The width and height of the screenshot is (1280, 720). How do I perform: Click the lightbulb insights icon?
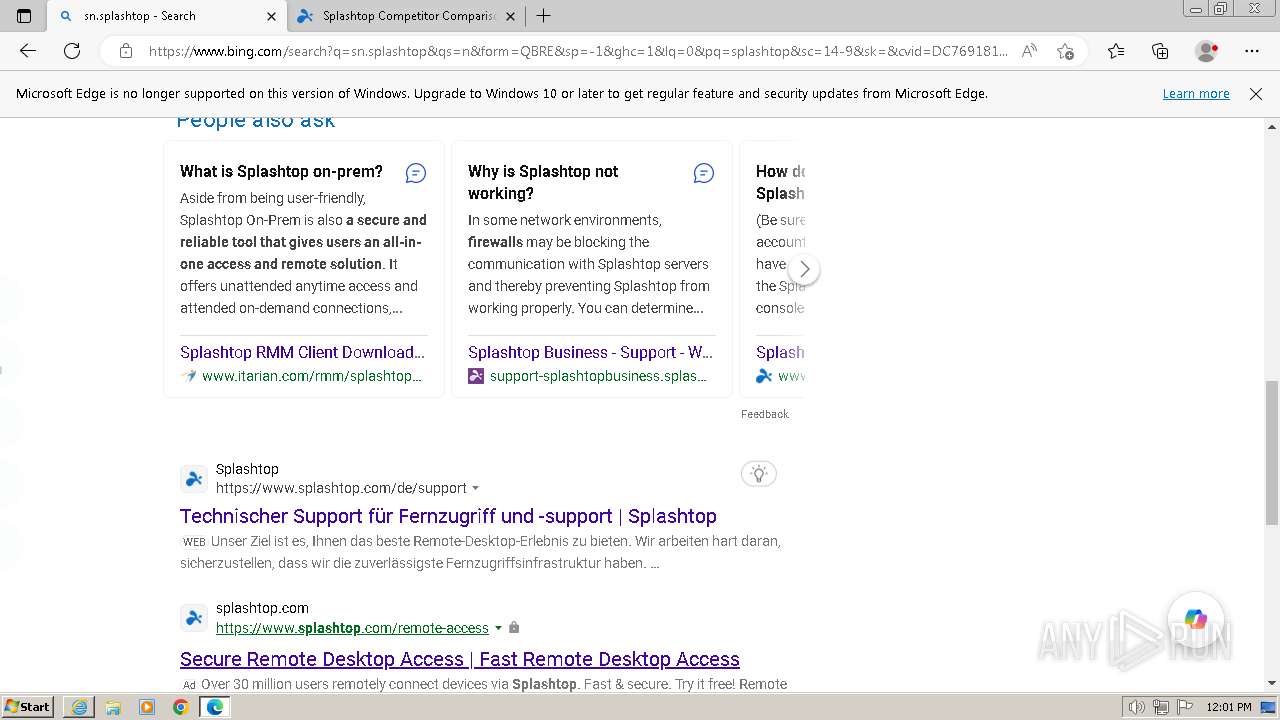[x=759, y=473]
